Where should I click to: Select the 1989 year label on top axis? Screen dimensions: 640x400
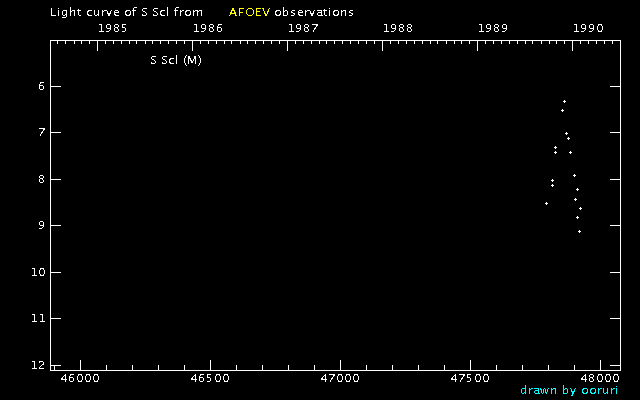pyautogui.click(x=493, y=28)
